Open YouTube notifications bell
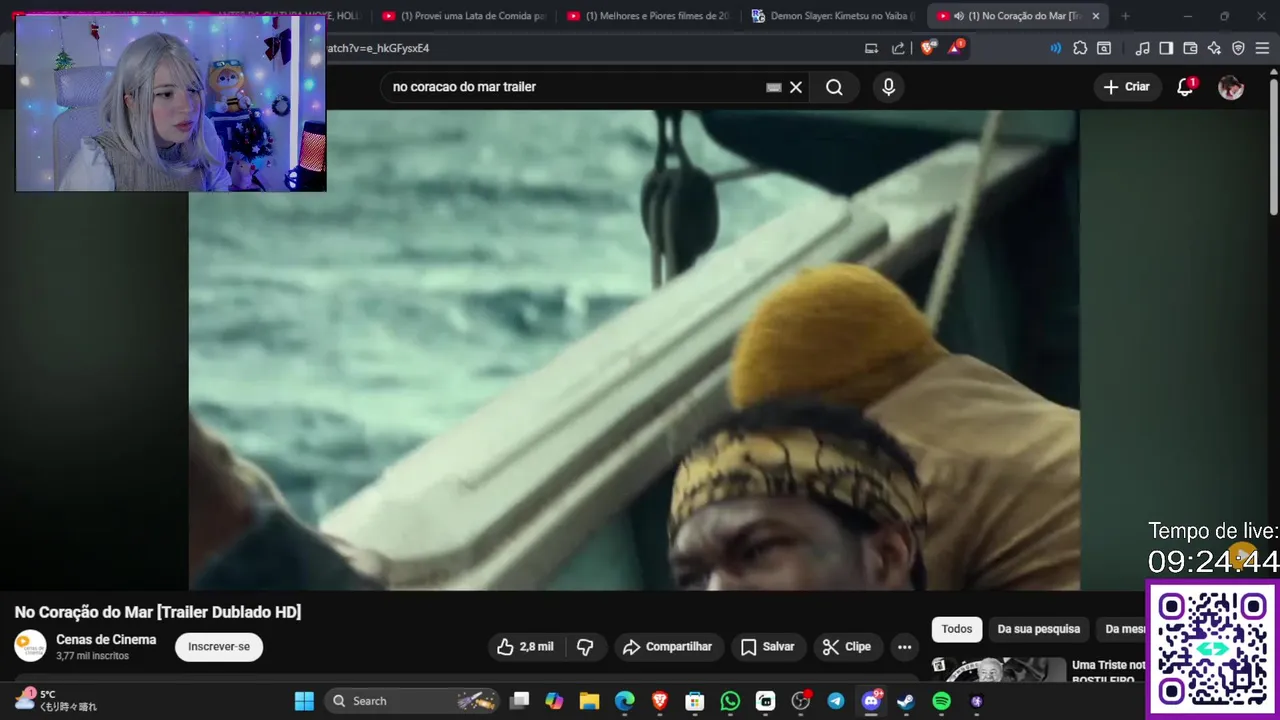Image resolution: width=1280 pixels, height=720 pixels. coord(1185,87)
